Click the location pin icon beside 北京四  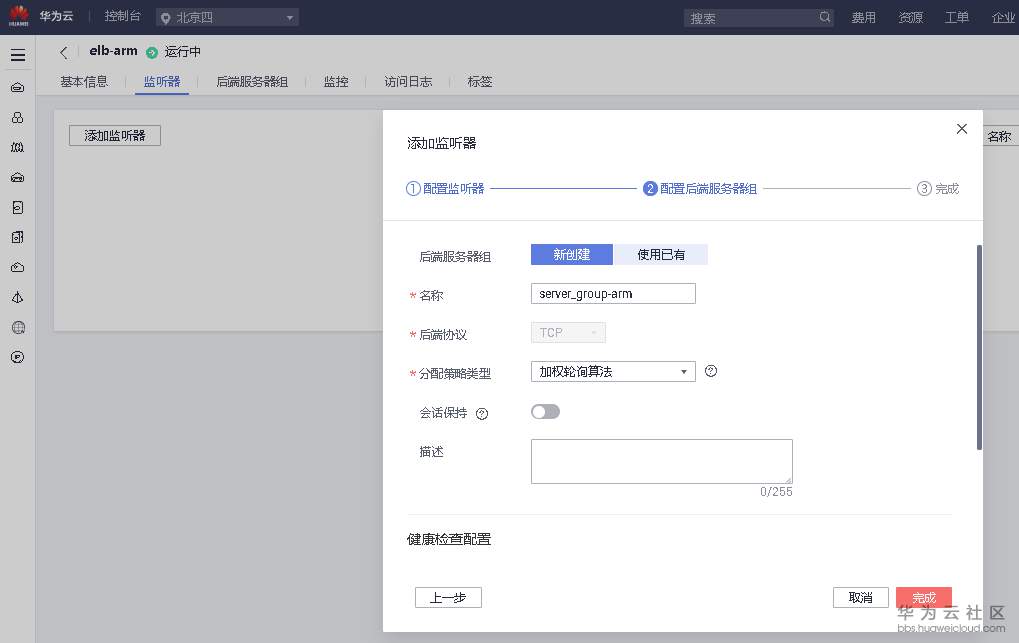[167, 17]
